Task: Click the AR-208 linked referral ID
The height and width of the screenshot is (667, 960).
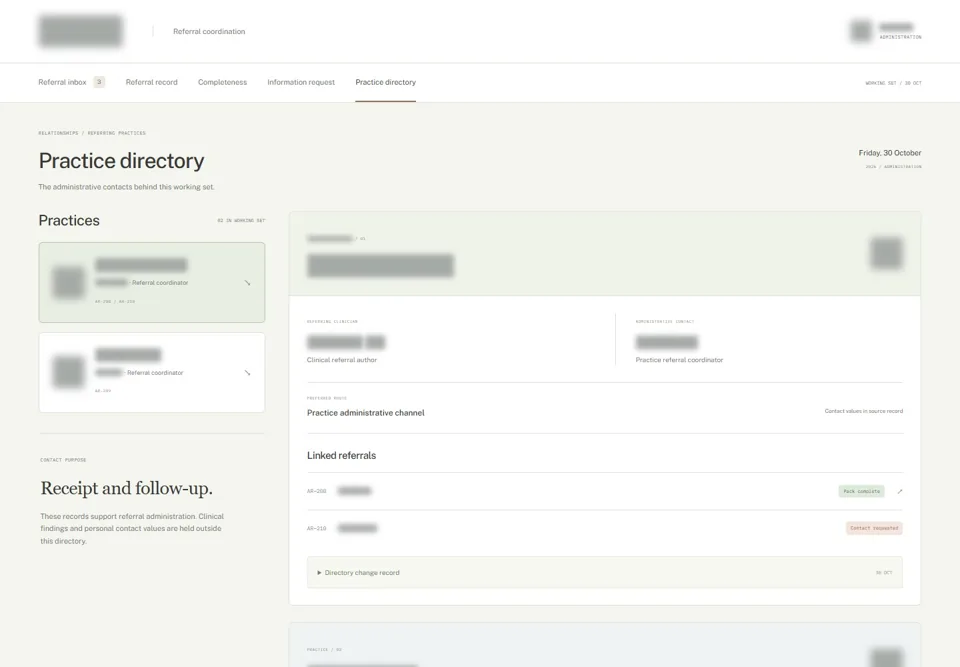Action: pos(317,491)
